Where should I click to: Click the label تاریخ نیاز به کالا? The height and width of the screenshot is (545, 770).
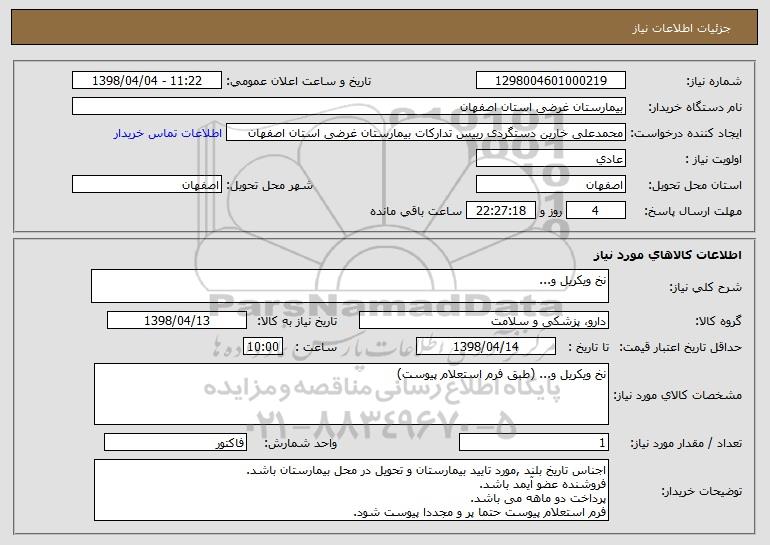tap(297, 321)
